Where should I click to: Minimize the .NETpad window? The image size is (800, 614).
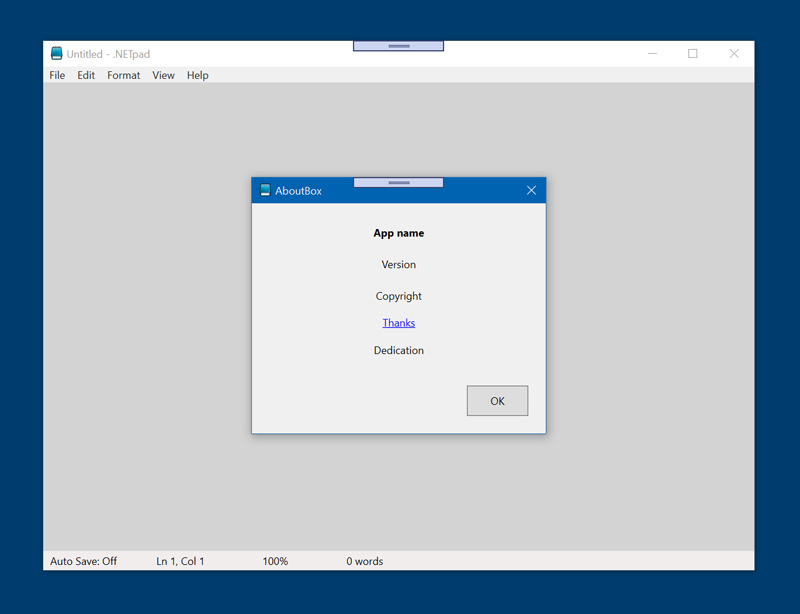[652, 54]
